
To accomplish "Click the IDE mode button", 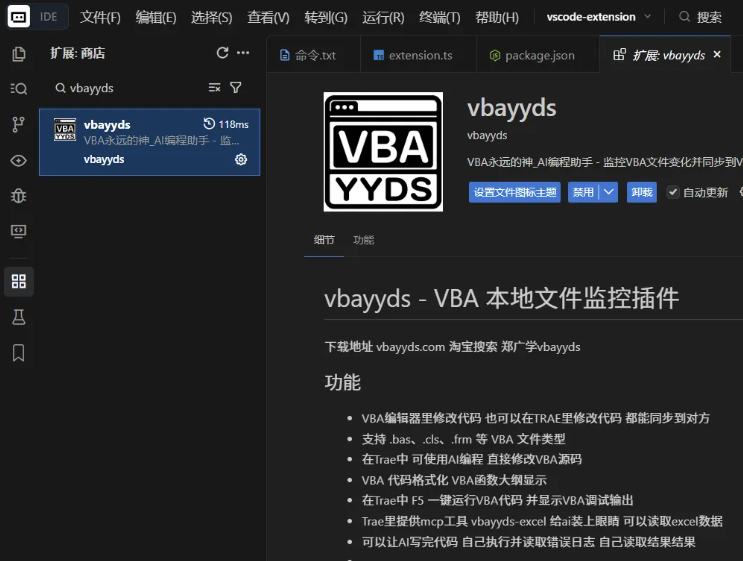I will (49, 17).
